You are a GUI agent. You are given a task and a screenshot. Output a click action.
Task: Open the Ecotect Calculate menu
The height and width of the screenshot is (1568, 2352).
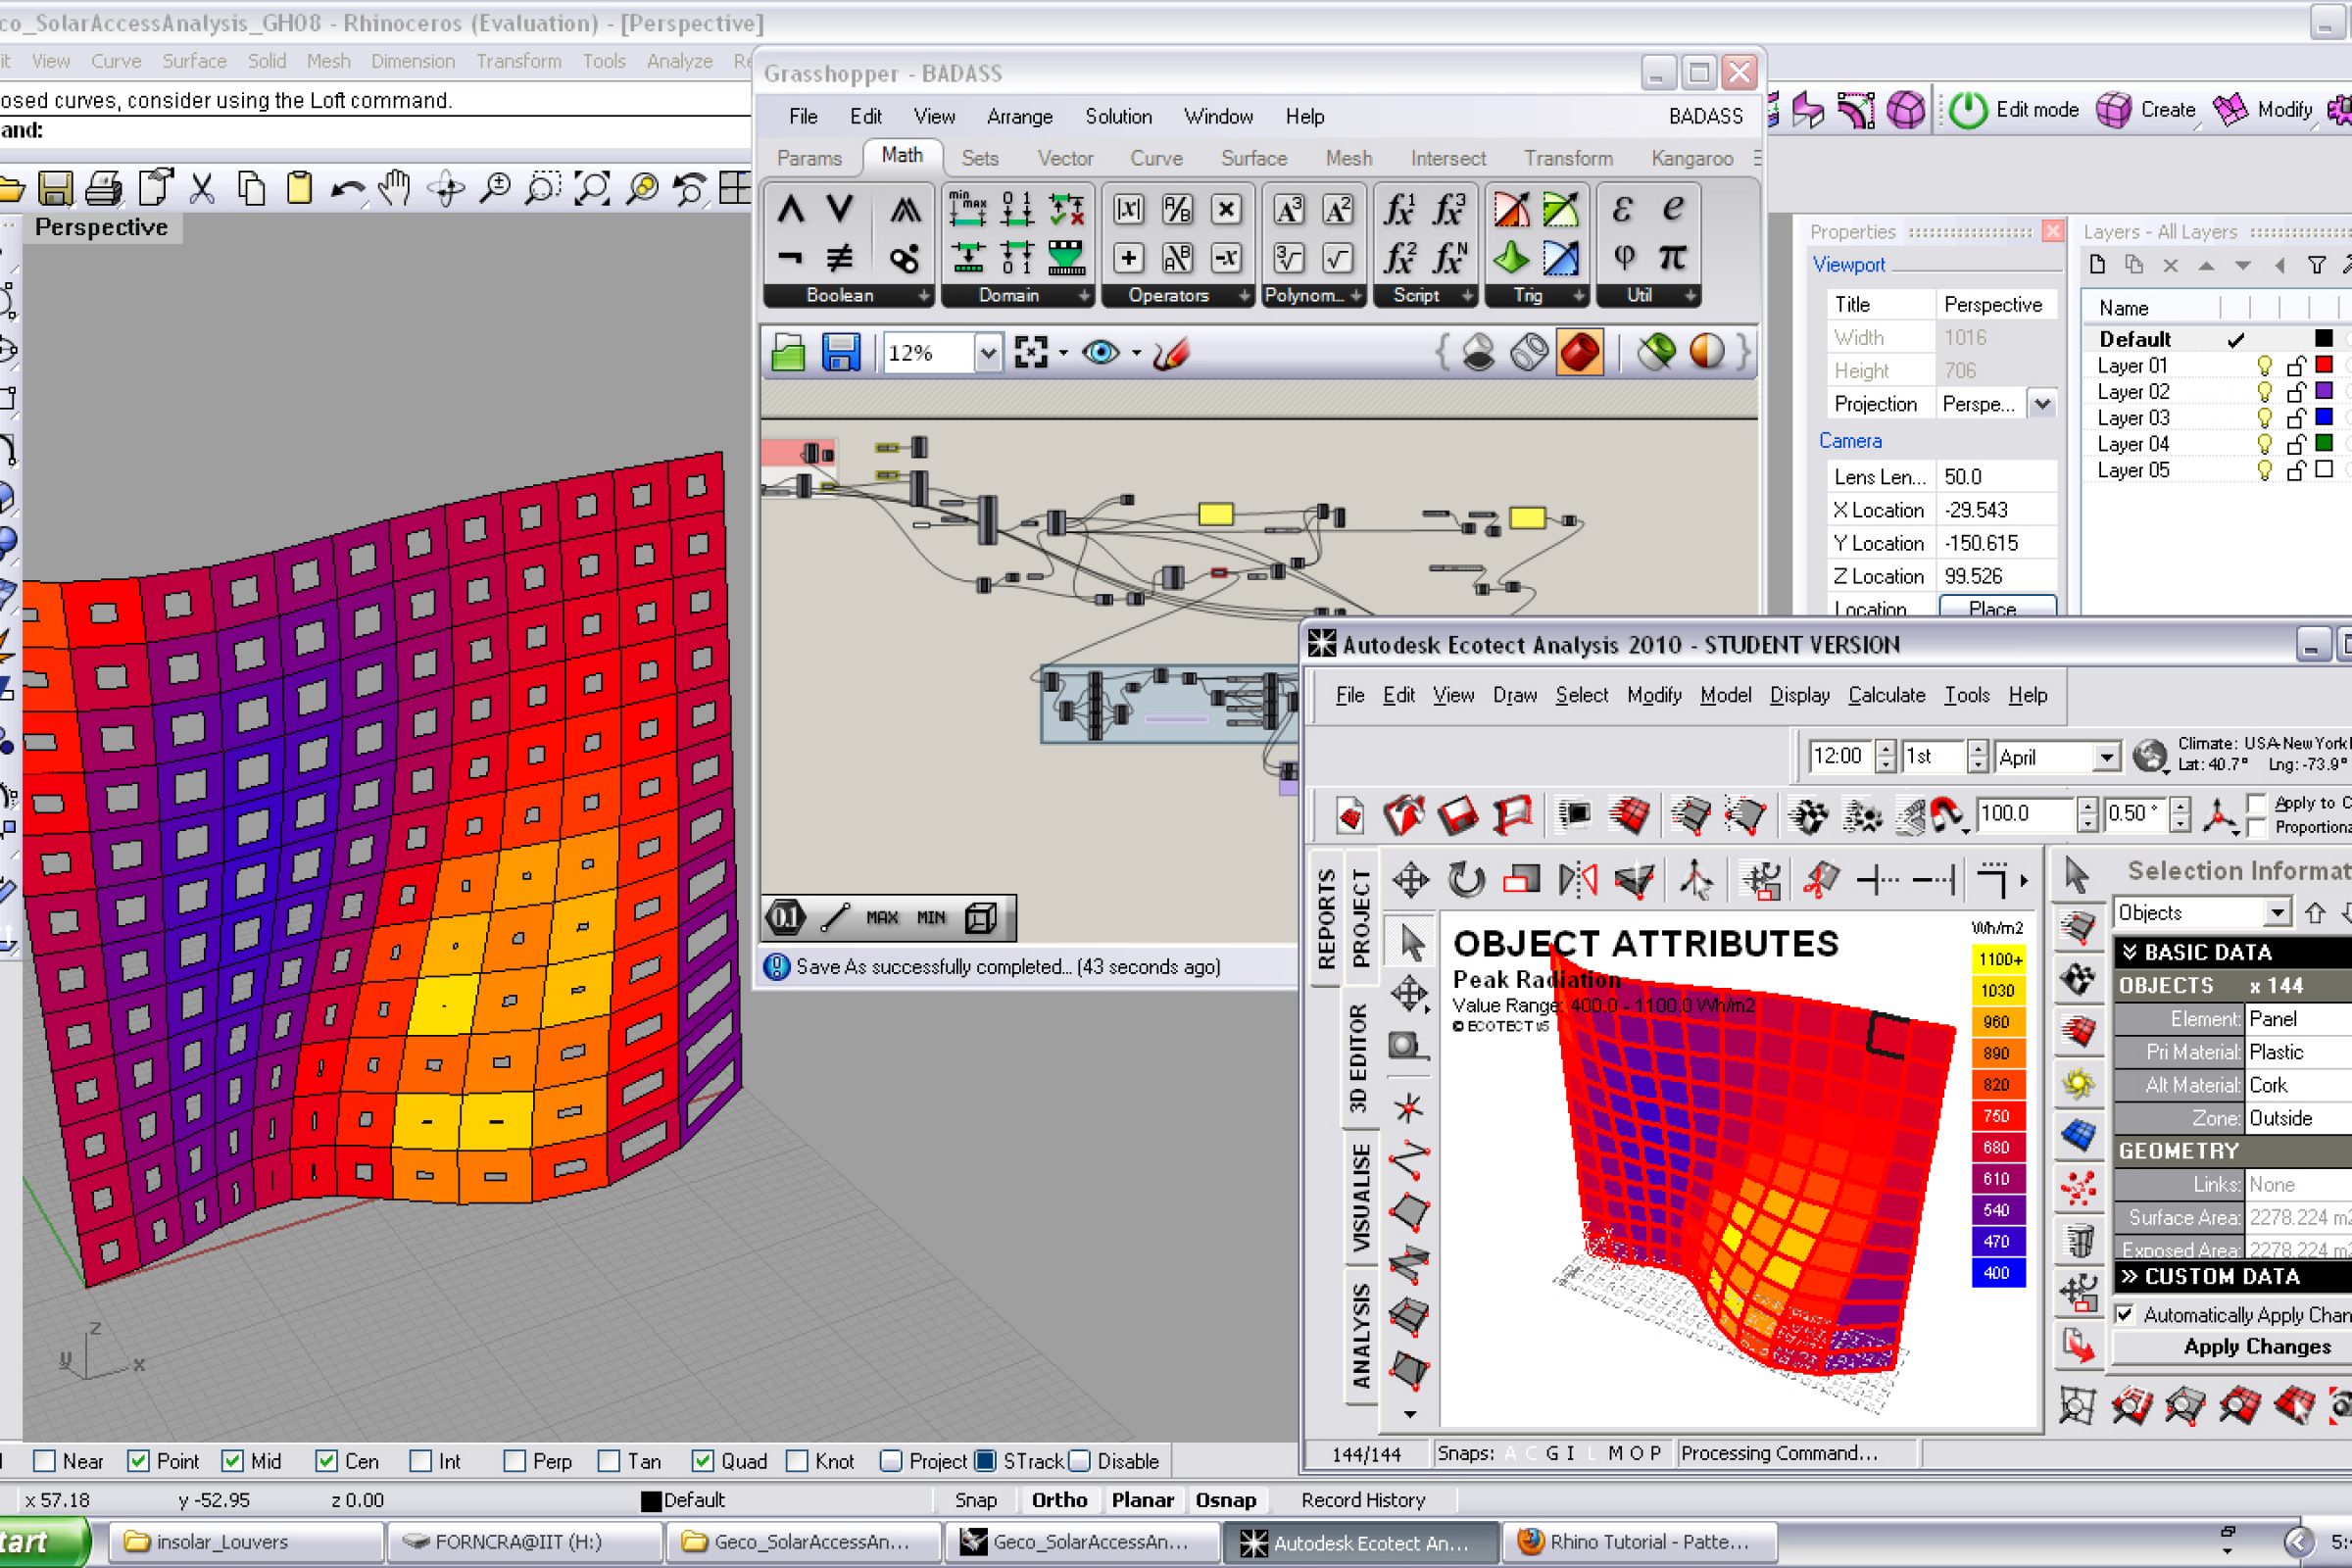1886,695
